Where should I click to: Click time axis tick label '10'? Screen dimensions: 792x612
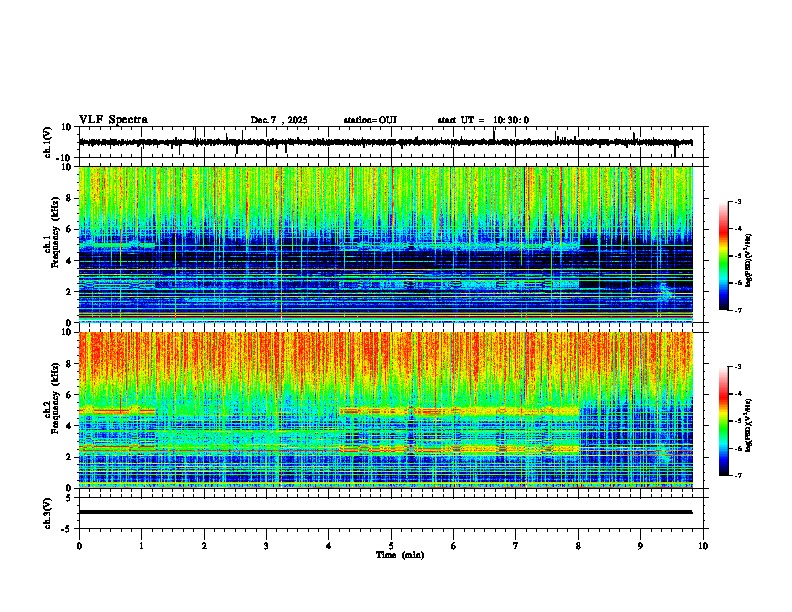(703, 546)
